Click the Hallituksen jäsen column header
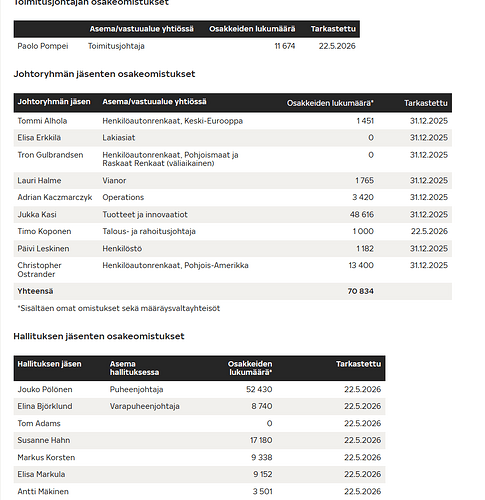Screen dimensions: 485x500 (49, 364)
